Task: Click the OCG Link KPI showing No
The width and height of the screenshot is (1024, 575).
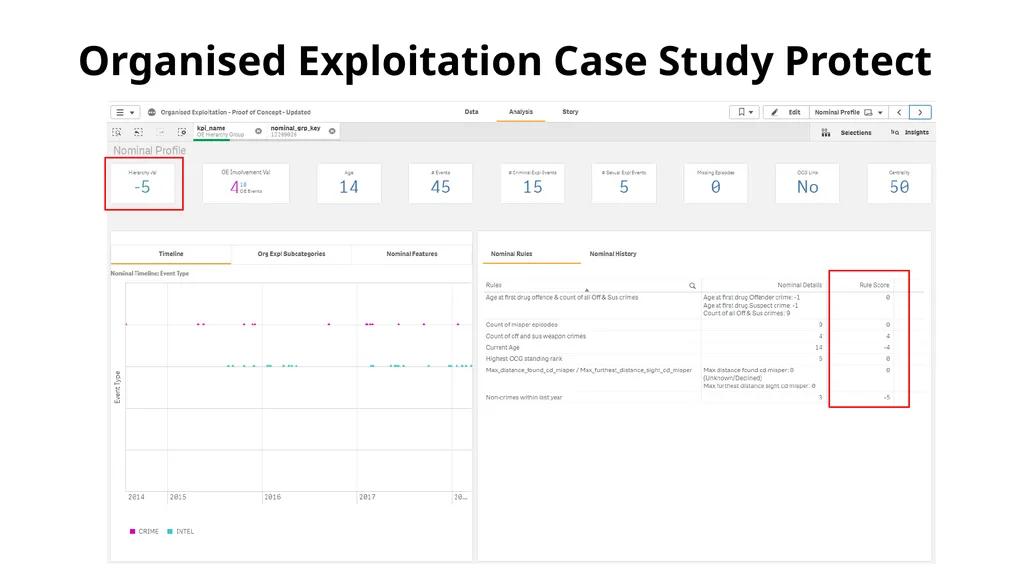Action: pos(807,183)
